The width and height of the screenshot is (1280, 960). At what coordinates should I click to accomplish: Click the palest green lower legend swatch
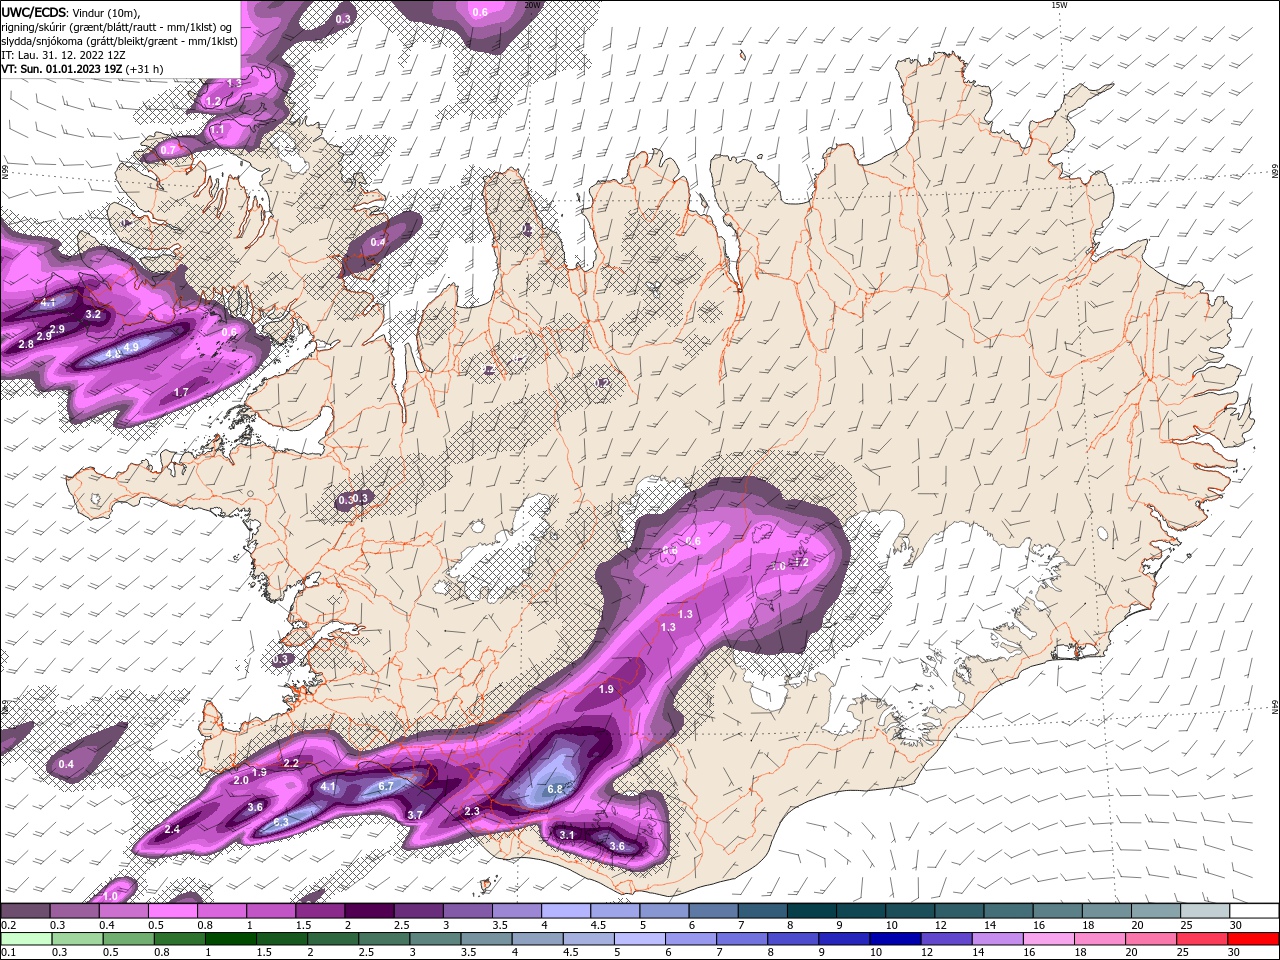[25, 938]
